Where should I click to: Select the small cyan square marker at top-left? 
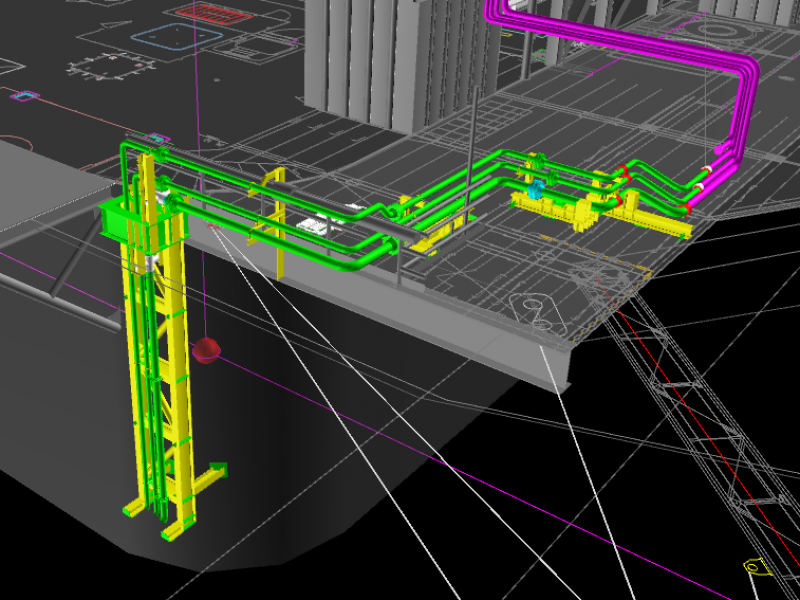pyautogui.click(x=24, y=96)
